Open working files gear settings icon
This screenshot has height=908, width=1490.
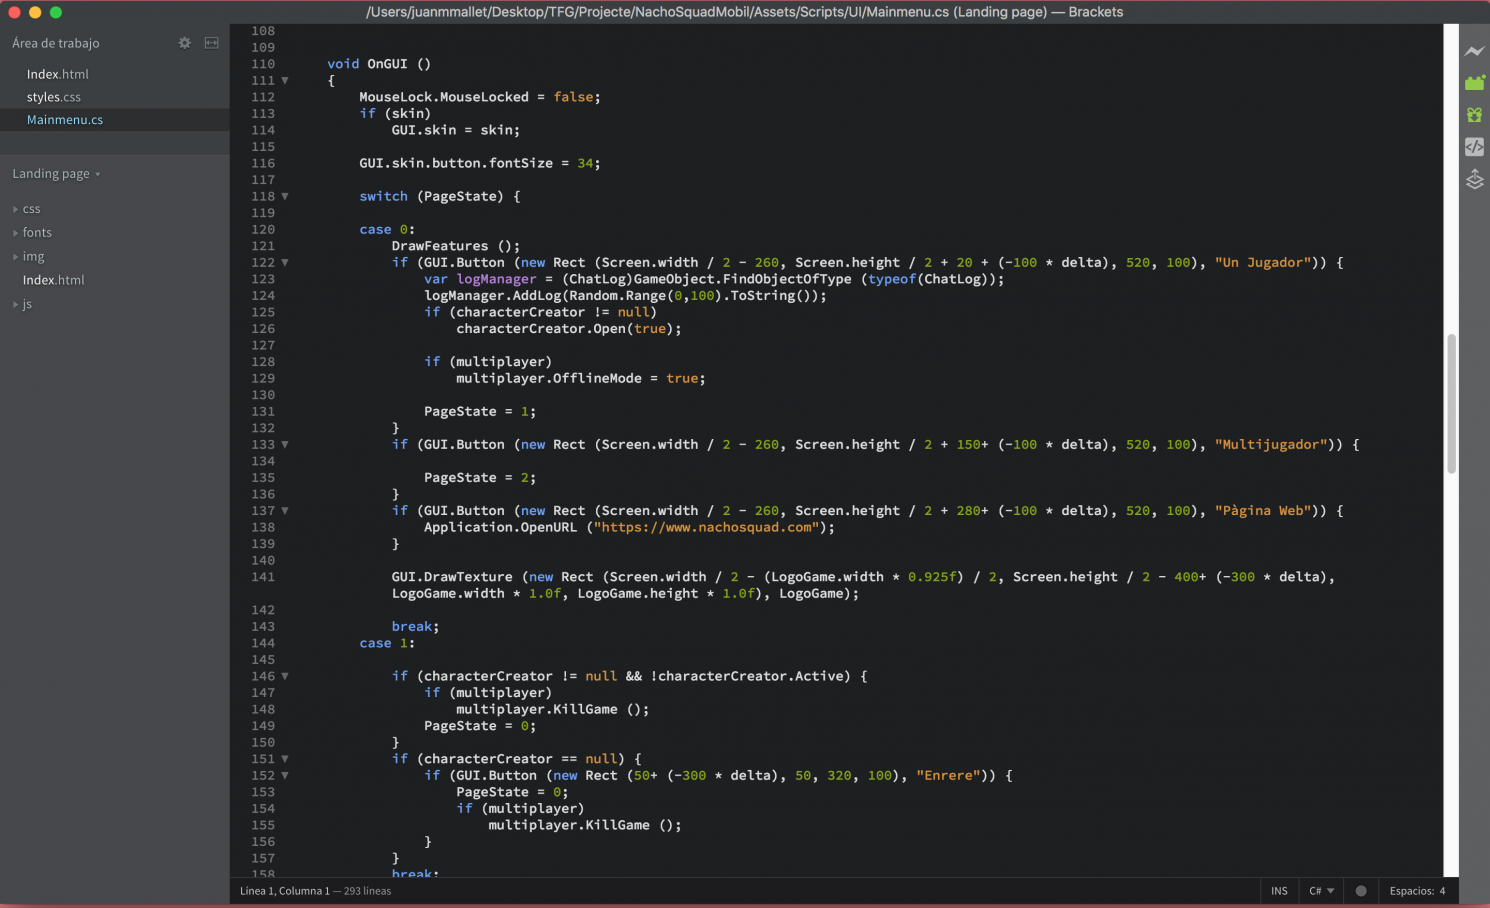184,43
